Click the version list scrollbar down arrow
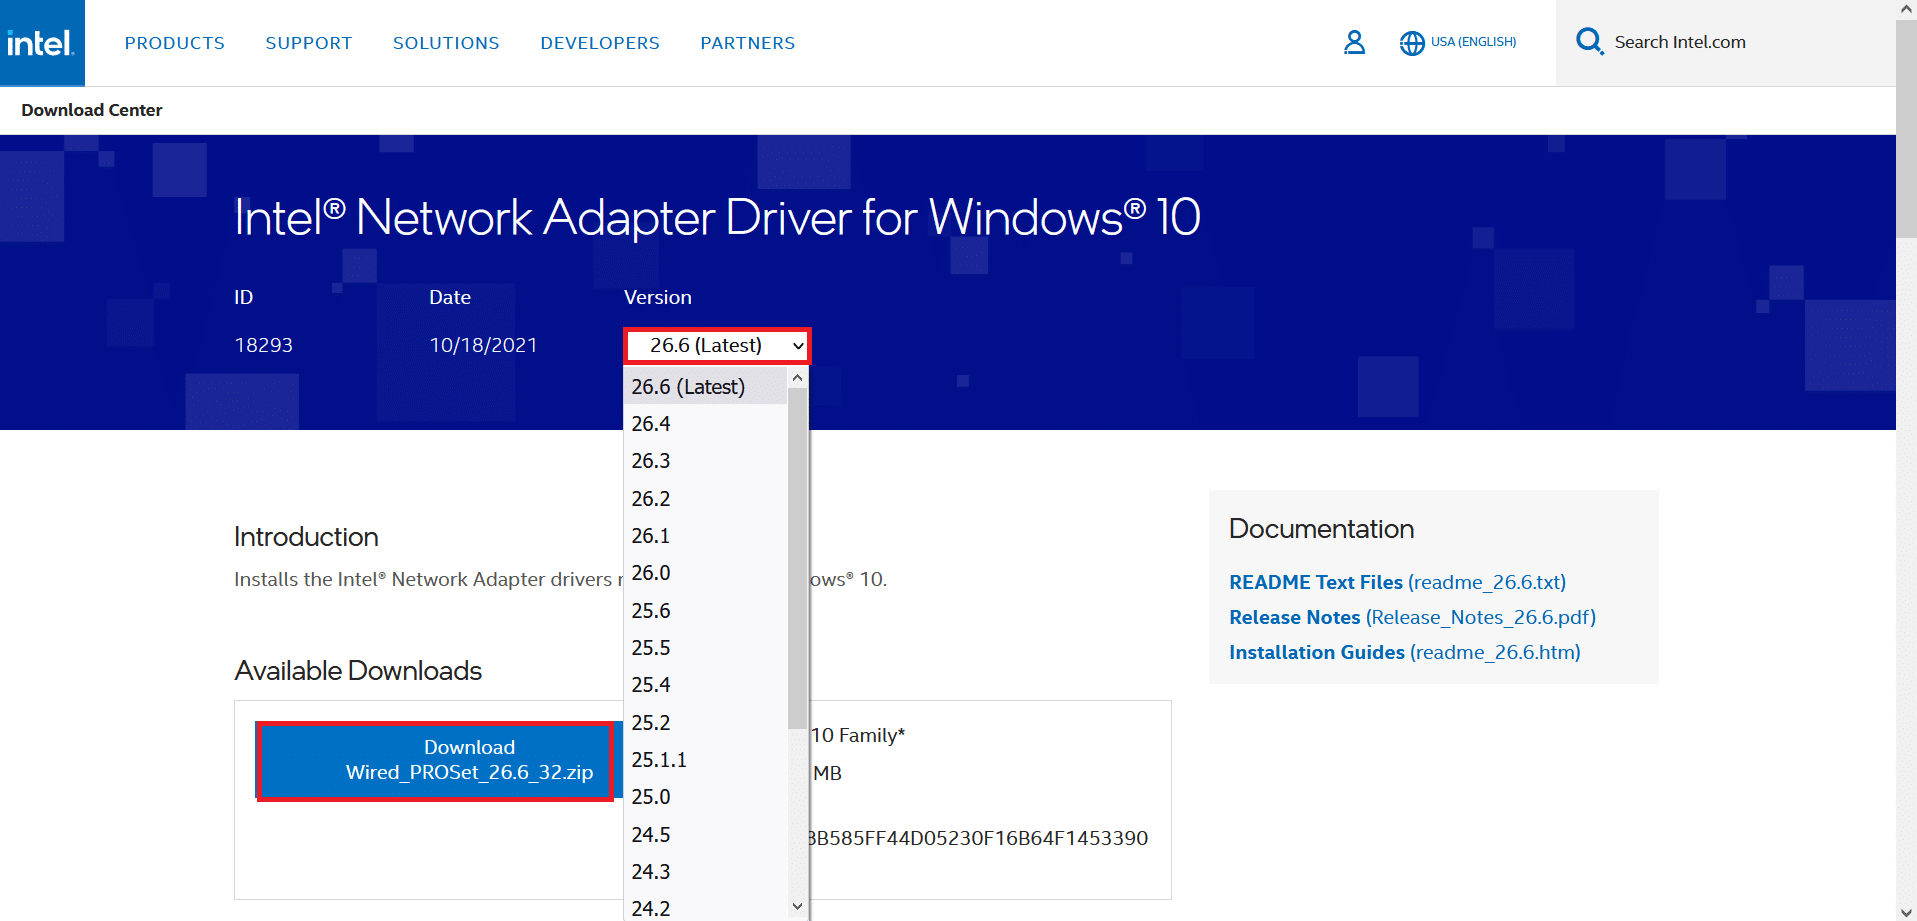The height and width of the screenshot is (921, 1917). coord(797,906)
